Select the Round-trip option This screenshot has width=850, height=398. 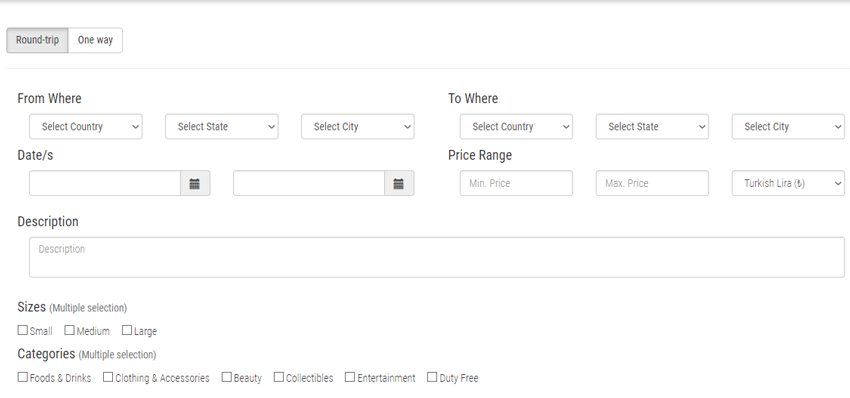[37, 40]
